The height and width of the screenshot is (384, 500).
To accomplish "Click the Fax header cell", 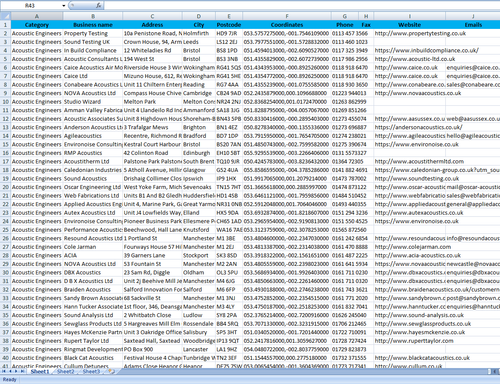I will click(366, 25).
